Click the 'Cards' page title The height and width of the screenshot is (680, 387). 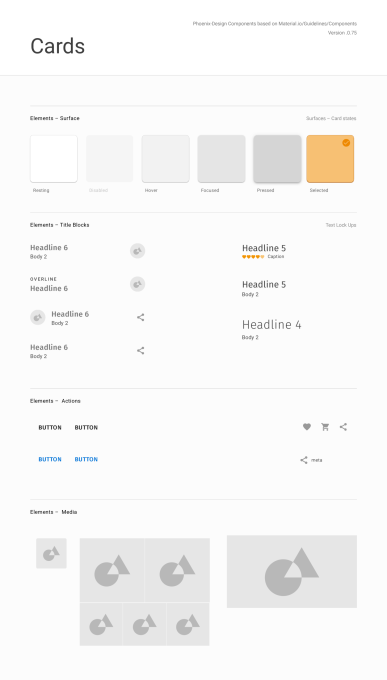(58, 46)
